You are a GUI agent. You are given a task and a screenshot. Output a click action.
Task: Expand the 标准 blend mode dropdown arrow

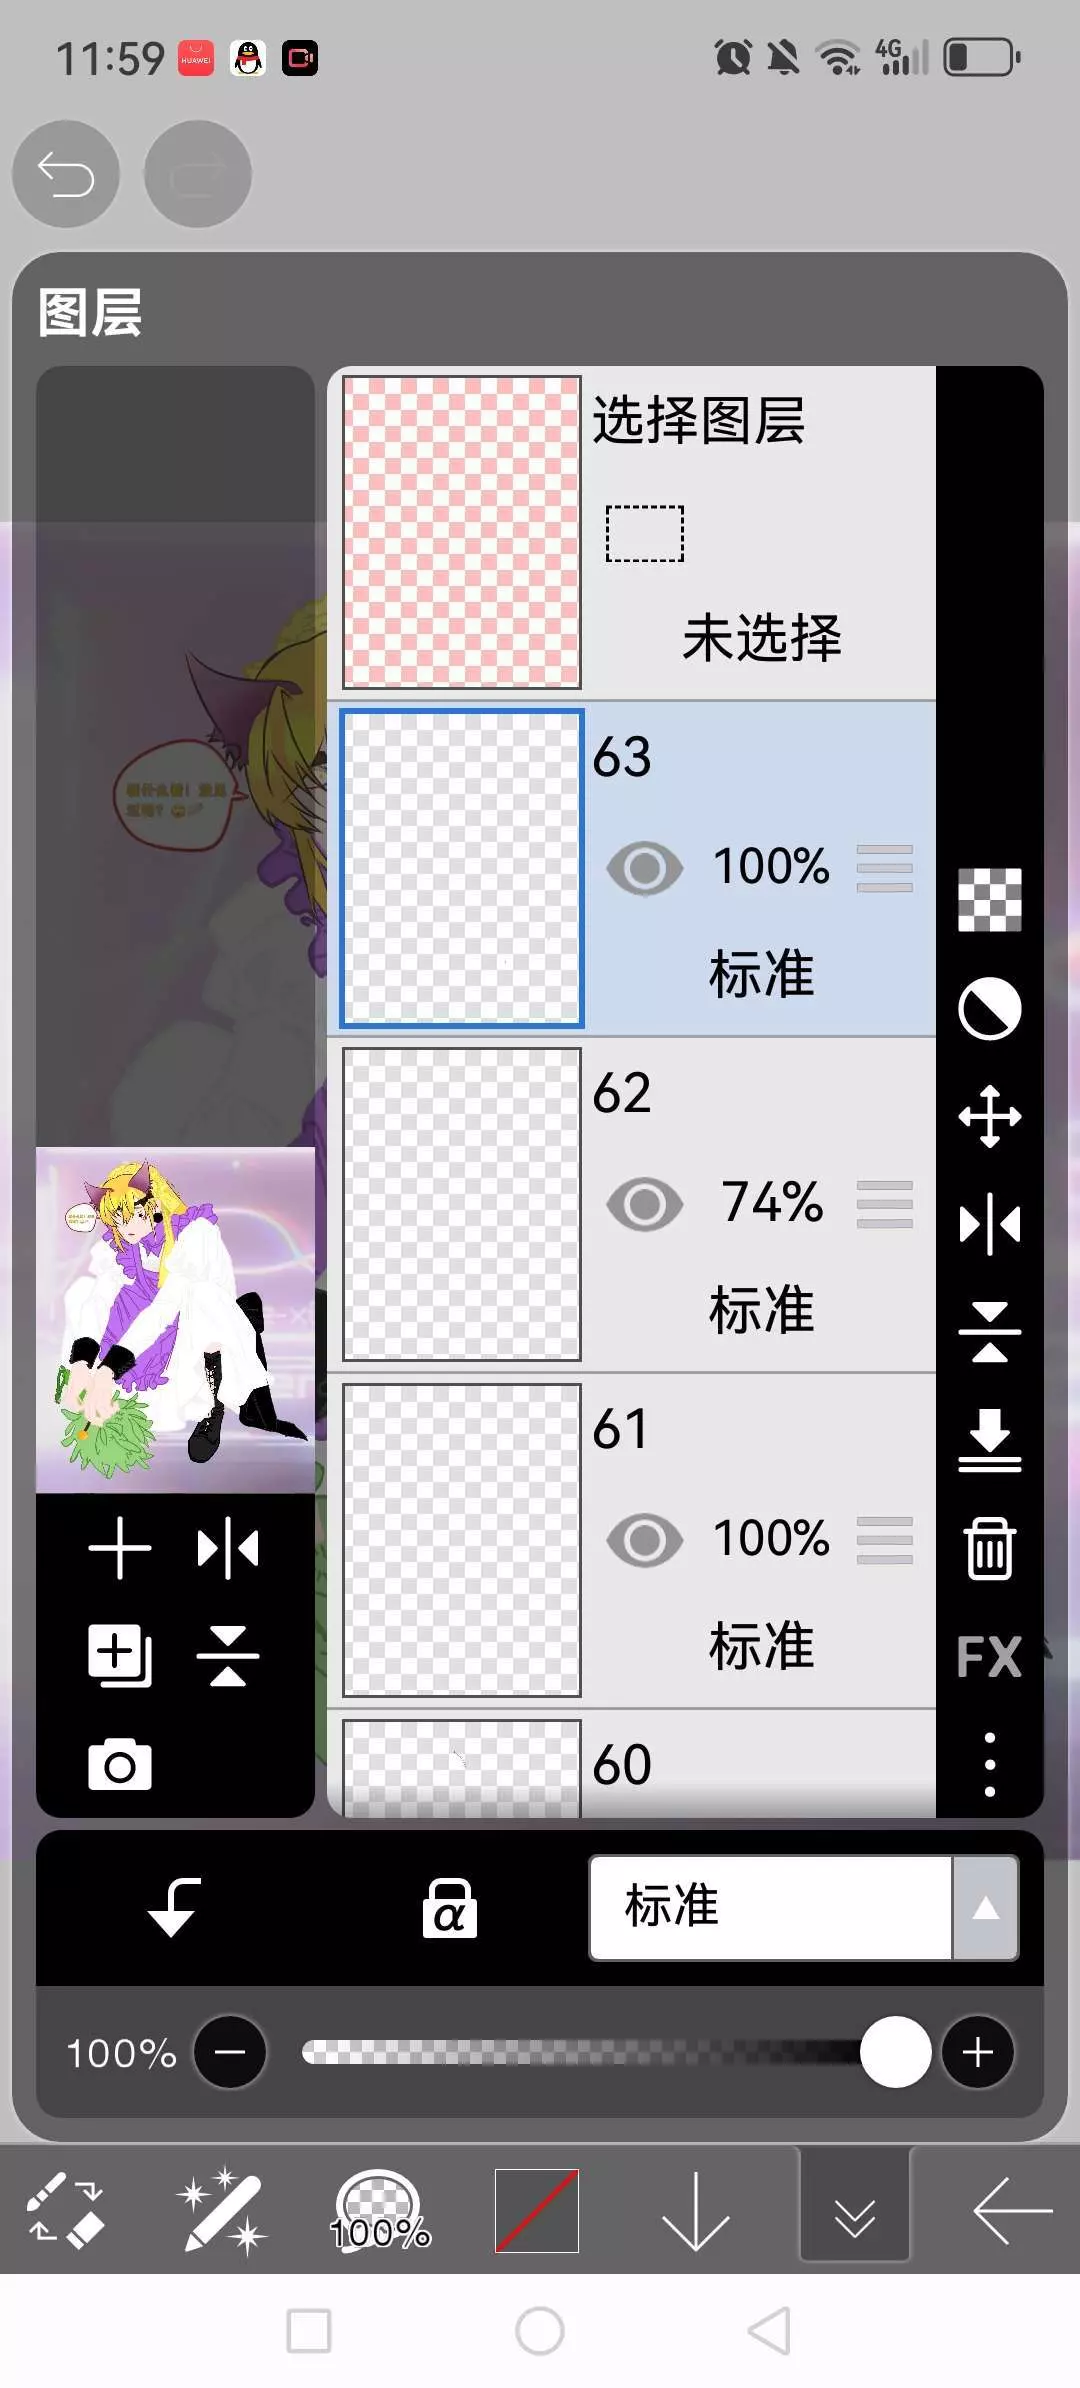point(985,1908)
